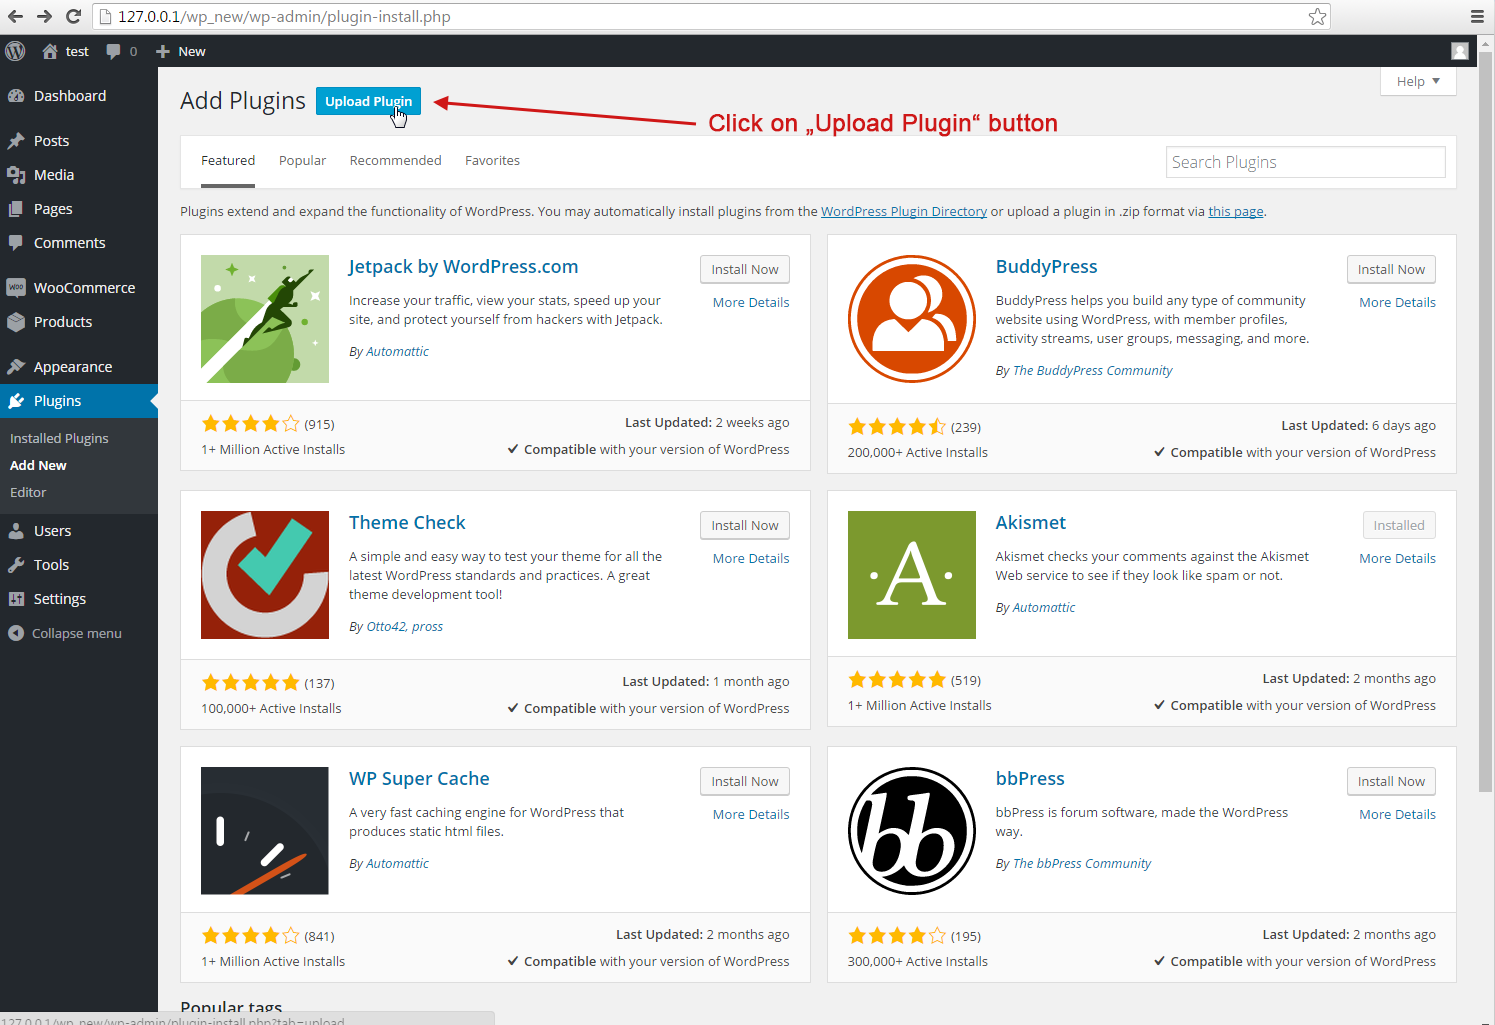
Task: Click Jetpack plugin thumbnail image
Action: pos(265,319)
